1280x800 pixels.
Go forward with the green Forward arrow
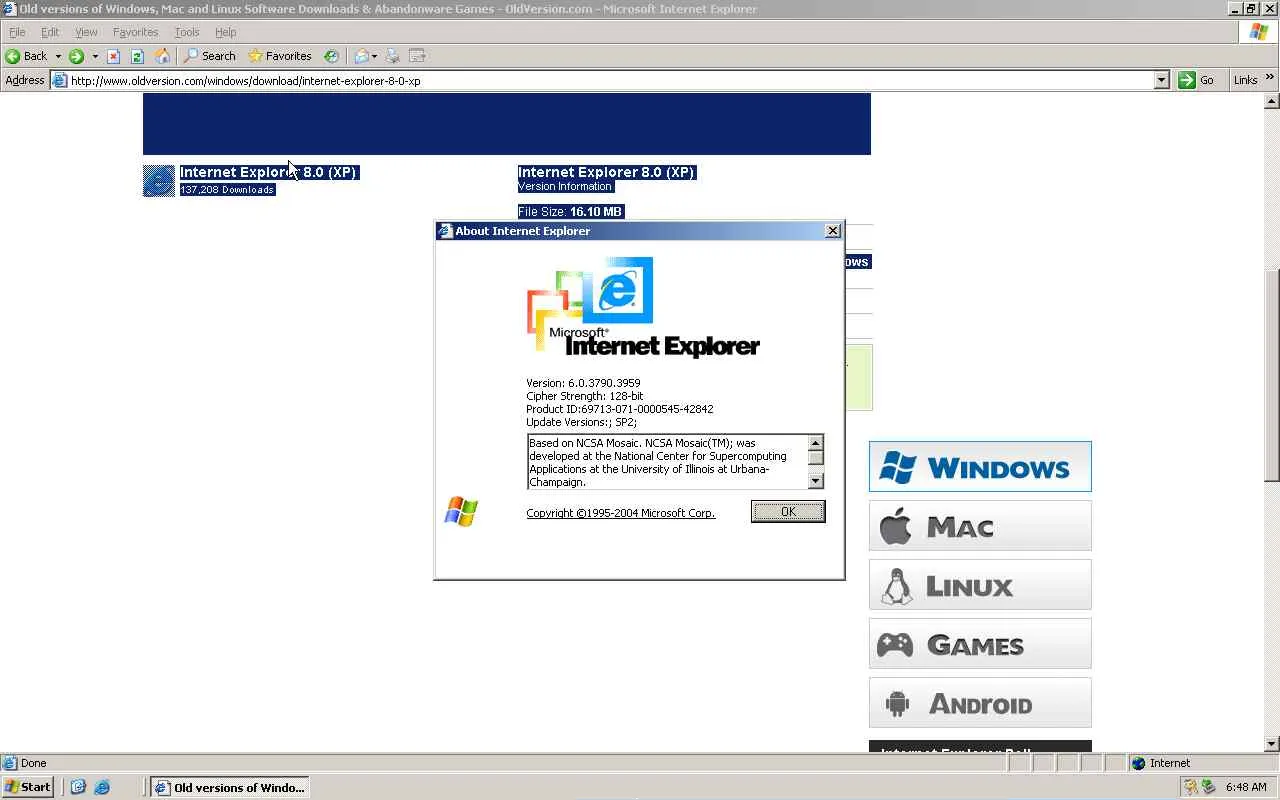click(76, 56)
